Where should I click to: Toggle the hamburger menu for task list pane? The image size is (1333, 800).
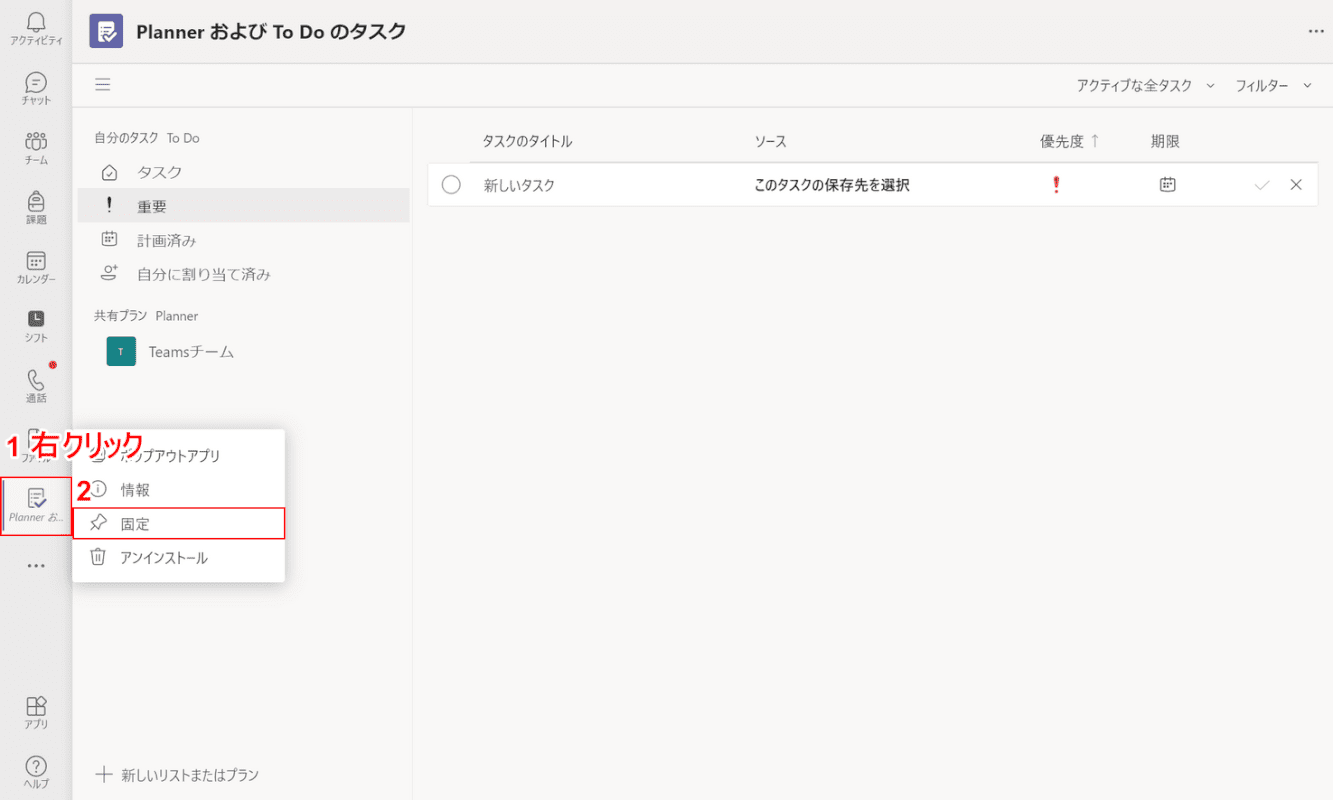[x=103, y=85]
